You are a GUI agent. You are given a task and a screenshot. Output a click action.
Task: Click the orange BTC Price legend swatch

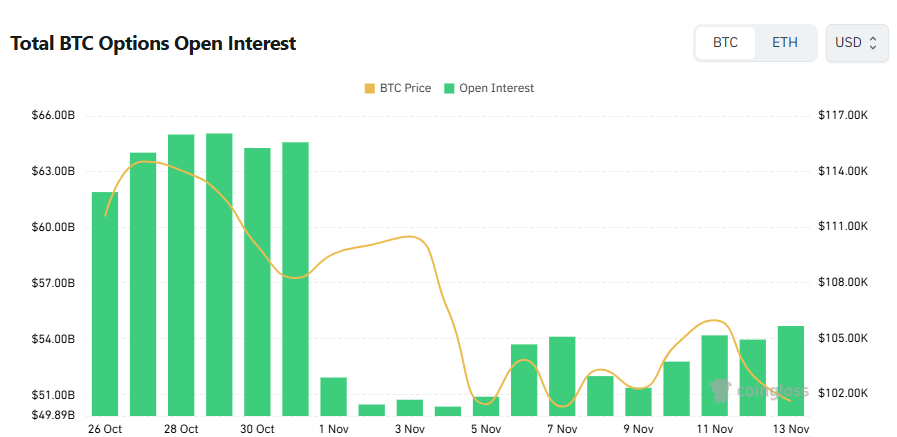(x=370, y=88)
